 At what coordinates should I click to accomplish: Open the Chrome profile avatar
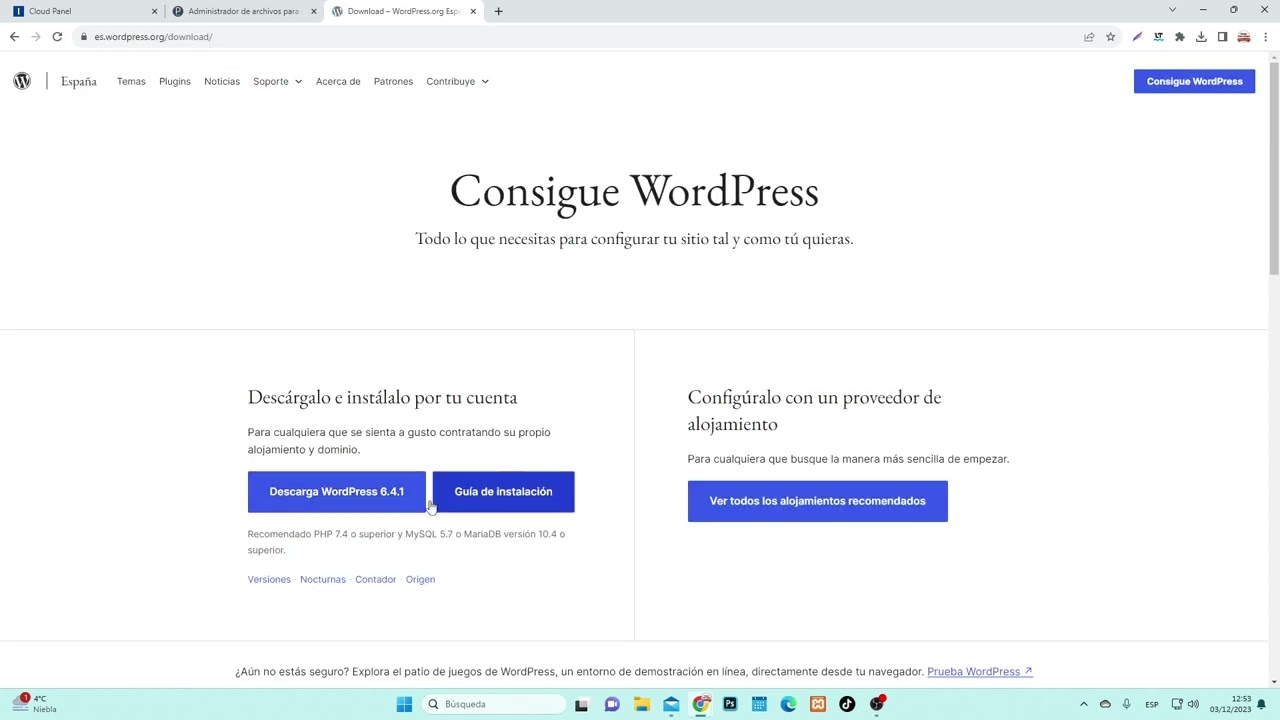pos(1244,37)
